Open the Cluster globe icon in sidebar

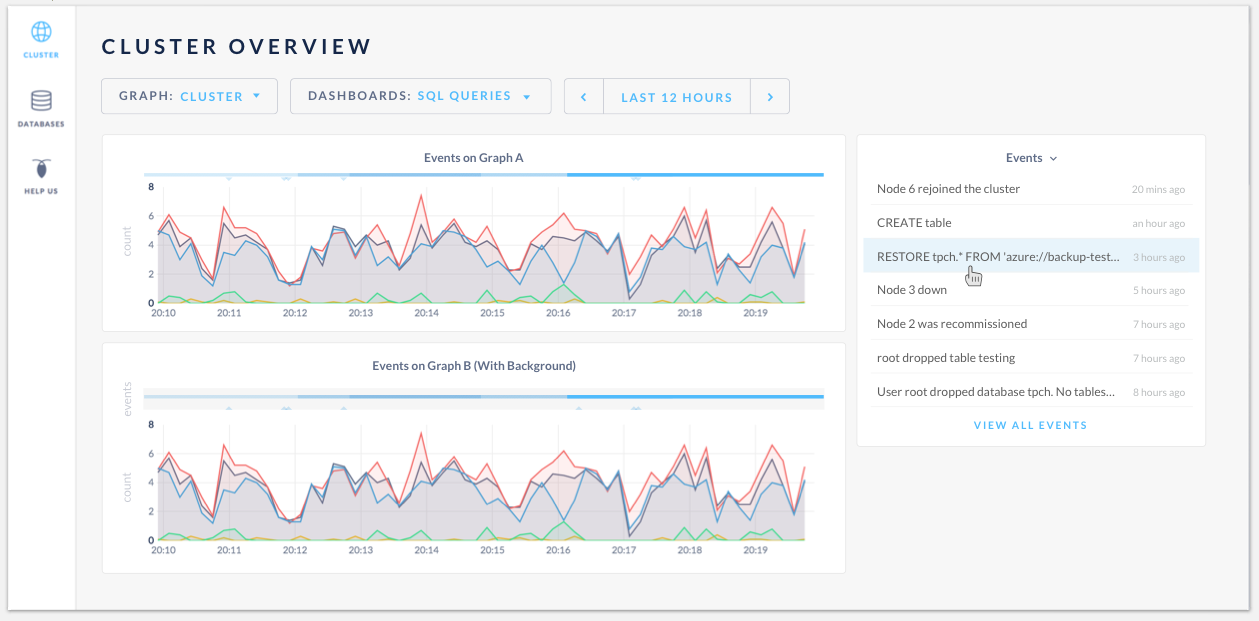click(41, 31)
